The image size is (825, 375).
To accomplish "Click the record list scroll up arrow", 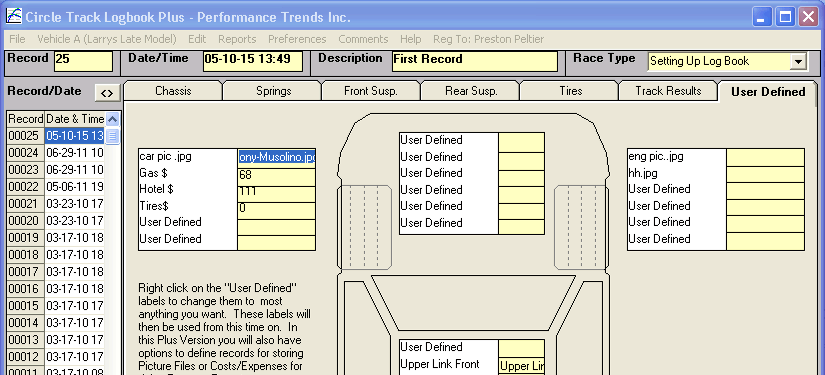I will [x=113, y=119].
